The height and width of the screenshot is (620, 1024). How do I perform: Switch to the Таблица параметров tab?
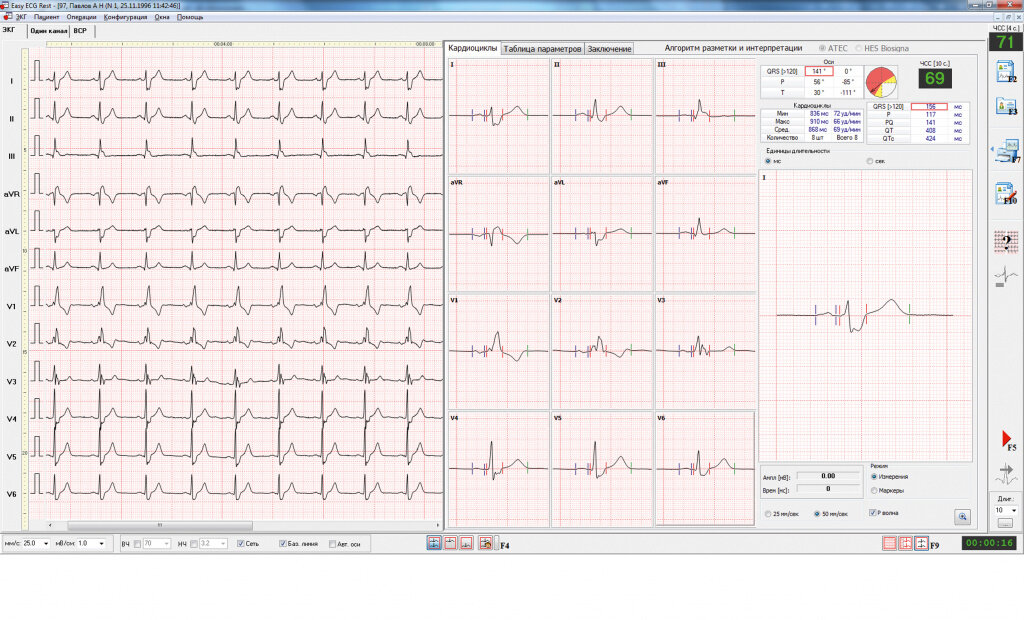[542, 48]
